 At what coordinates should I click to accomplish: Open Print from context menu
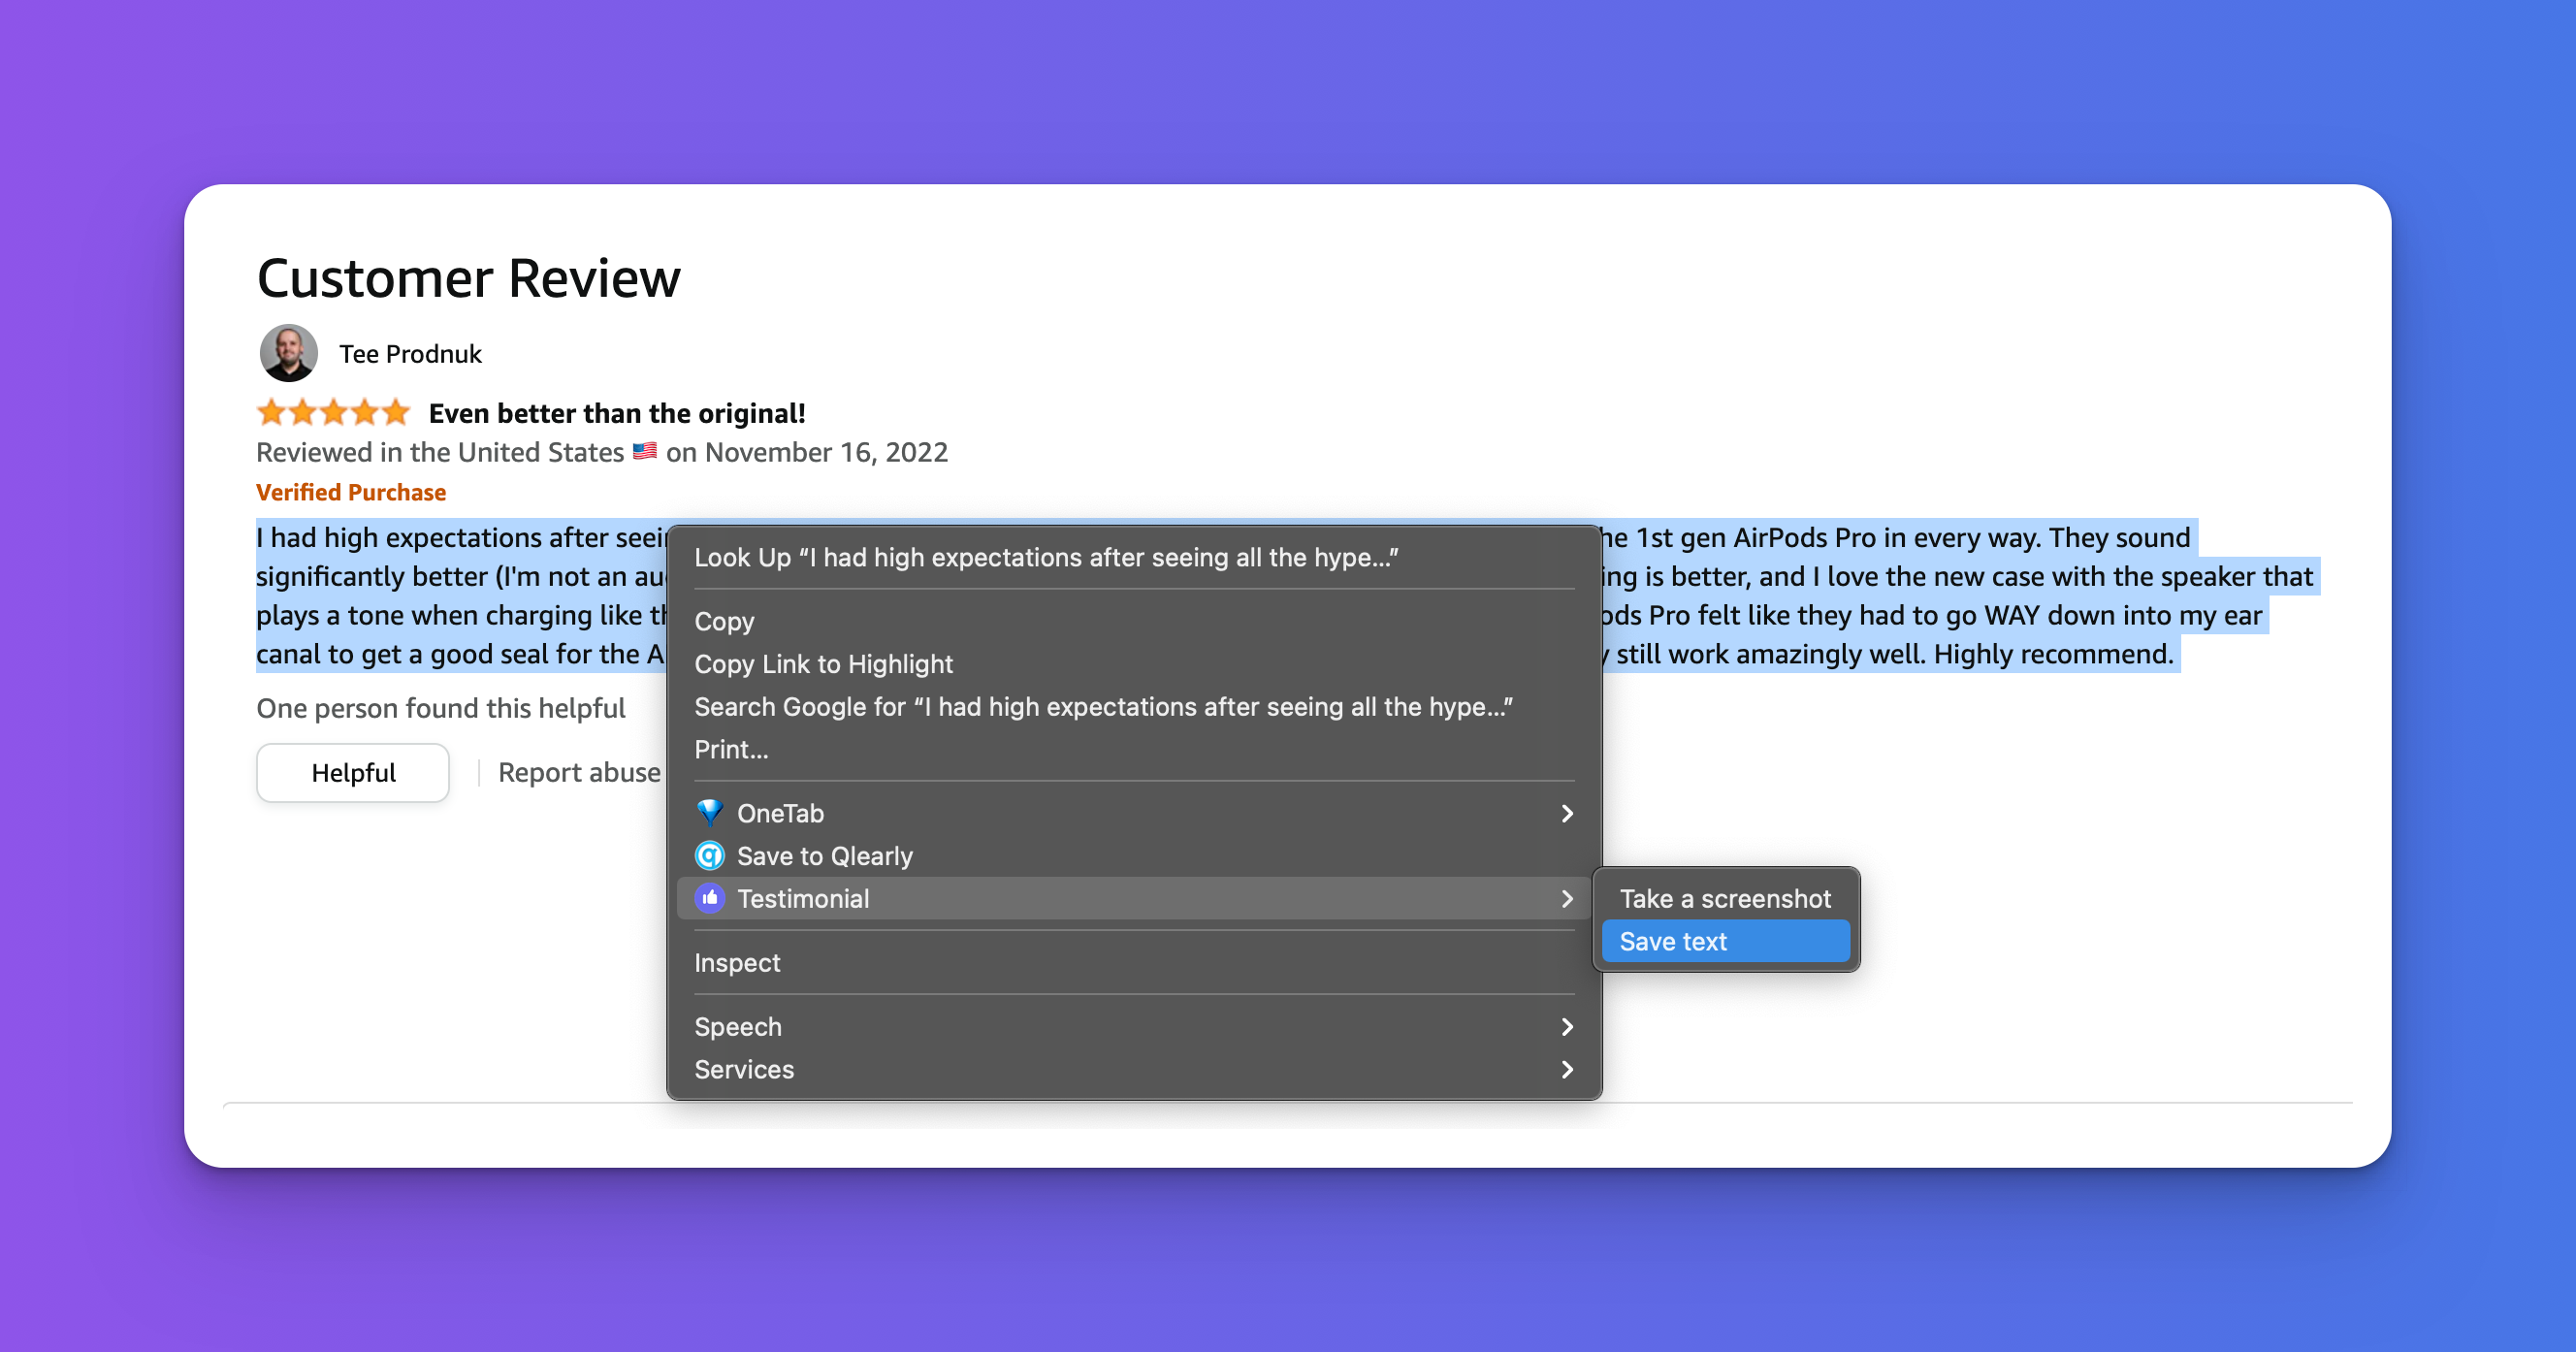pyautogui.click(x=731, y=749)
